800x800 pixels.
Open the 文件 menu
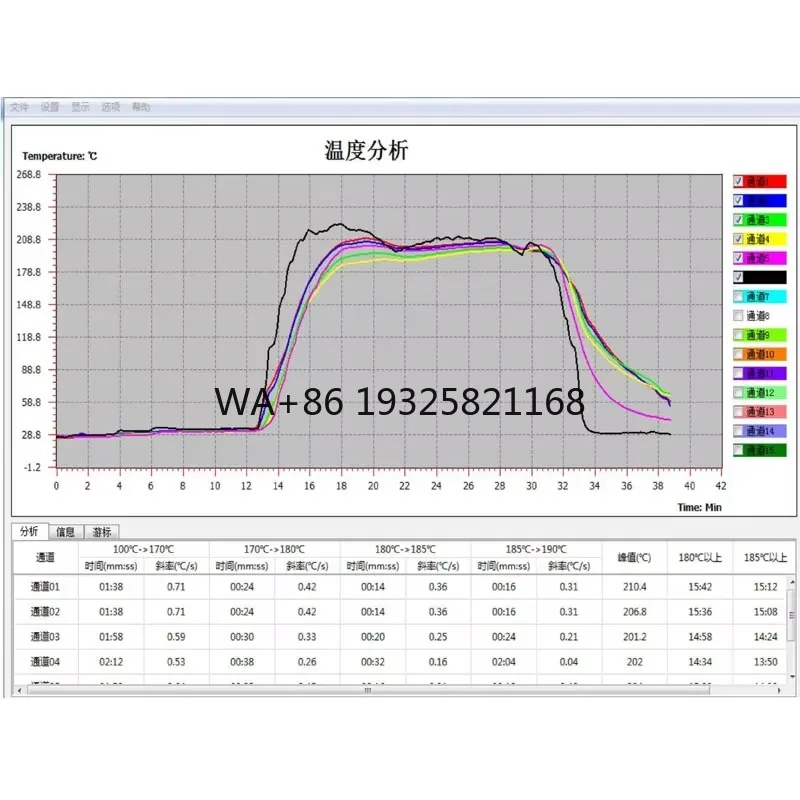click(x=19, y=107)
